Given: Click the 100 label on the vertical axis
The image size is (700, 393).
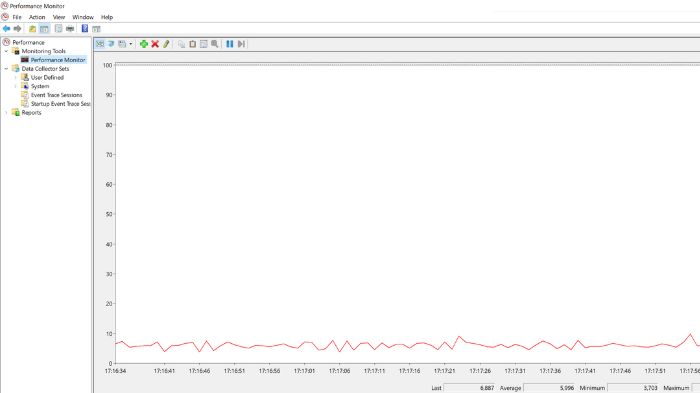Looking at the screenshot, I should click(107, 65).
